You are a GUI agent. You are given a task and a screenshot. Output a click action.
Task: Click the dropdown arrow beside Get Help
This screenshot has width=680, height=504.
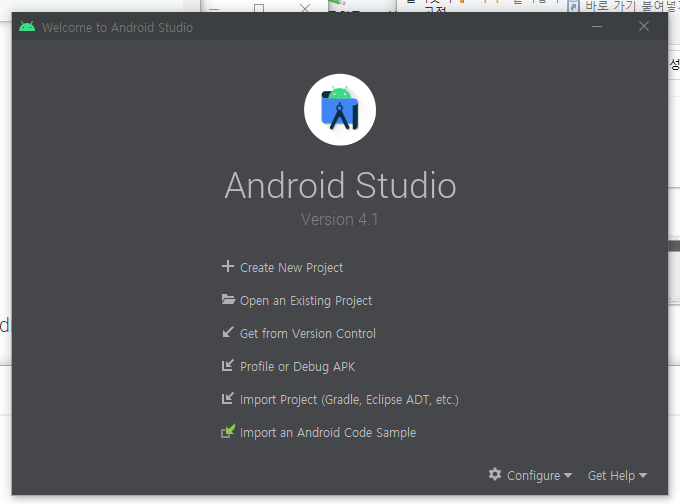click(x=643, y=476)
